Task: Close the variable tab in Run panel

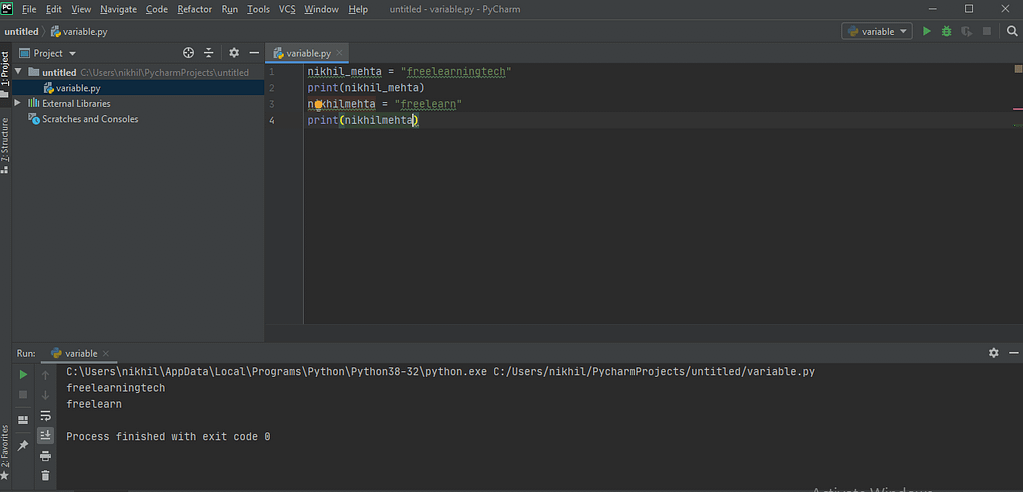Action: coord(106,353)
